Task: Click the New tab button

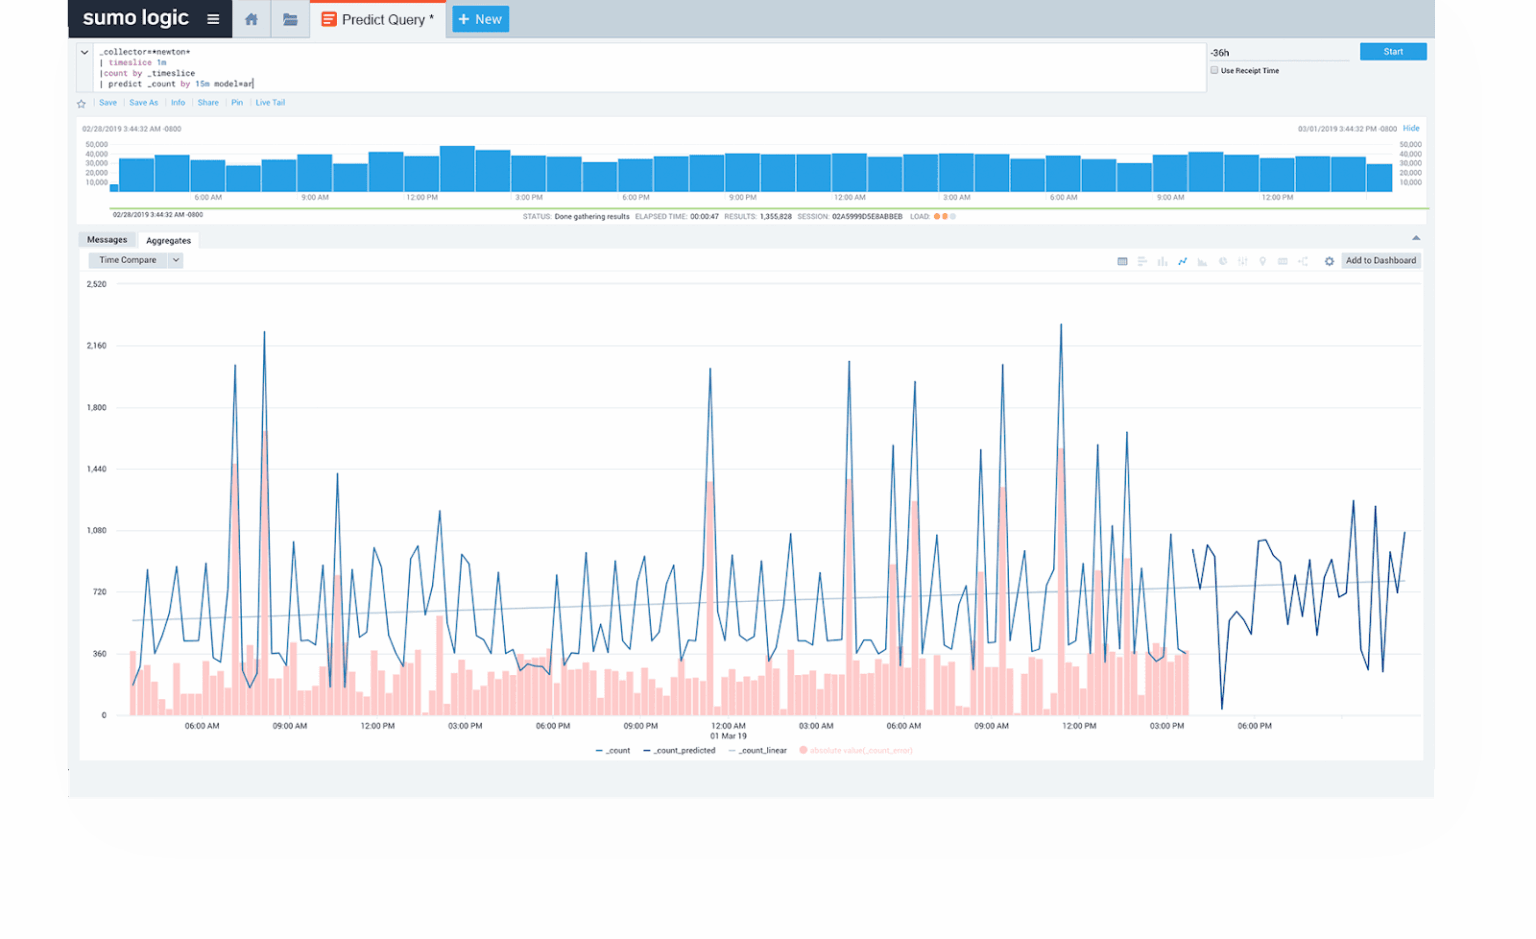Action: (480, 19)
